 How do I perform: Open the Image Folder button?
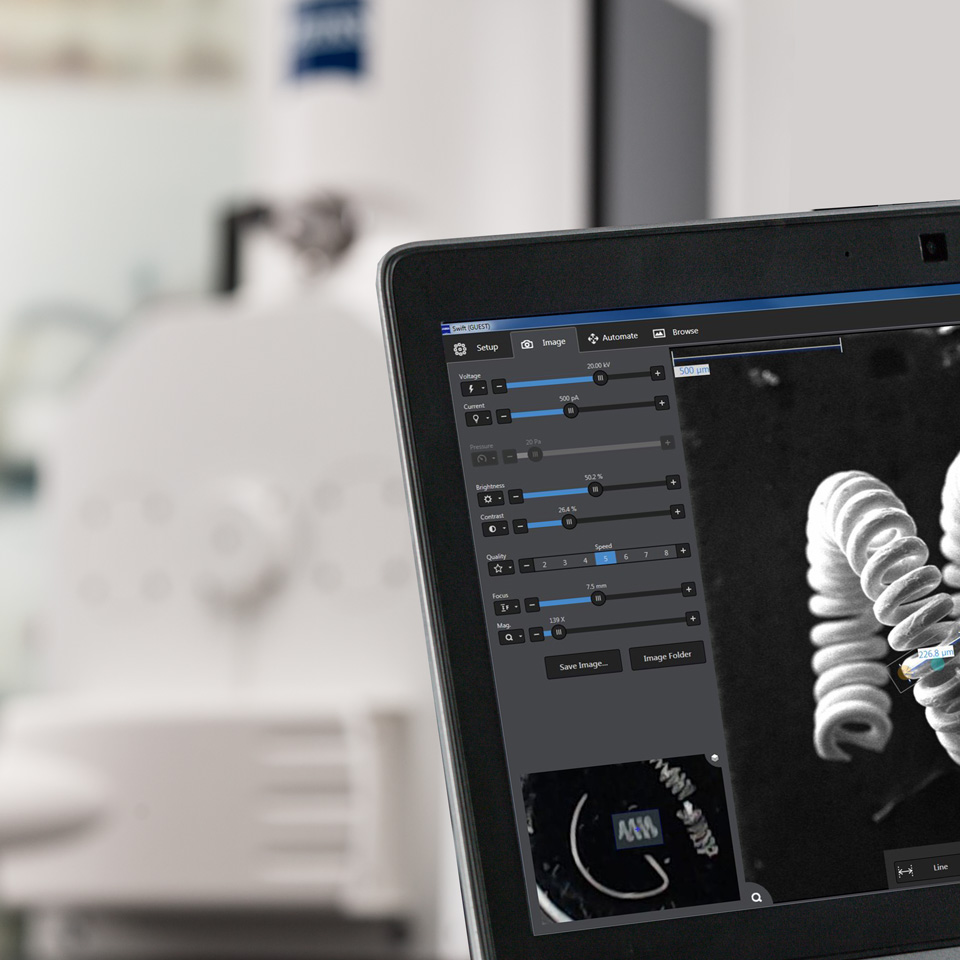[x=667, y=657]
